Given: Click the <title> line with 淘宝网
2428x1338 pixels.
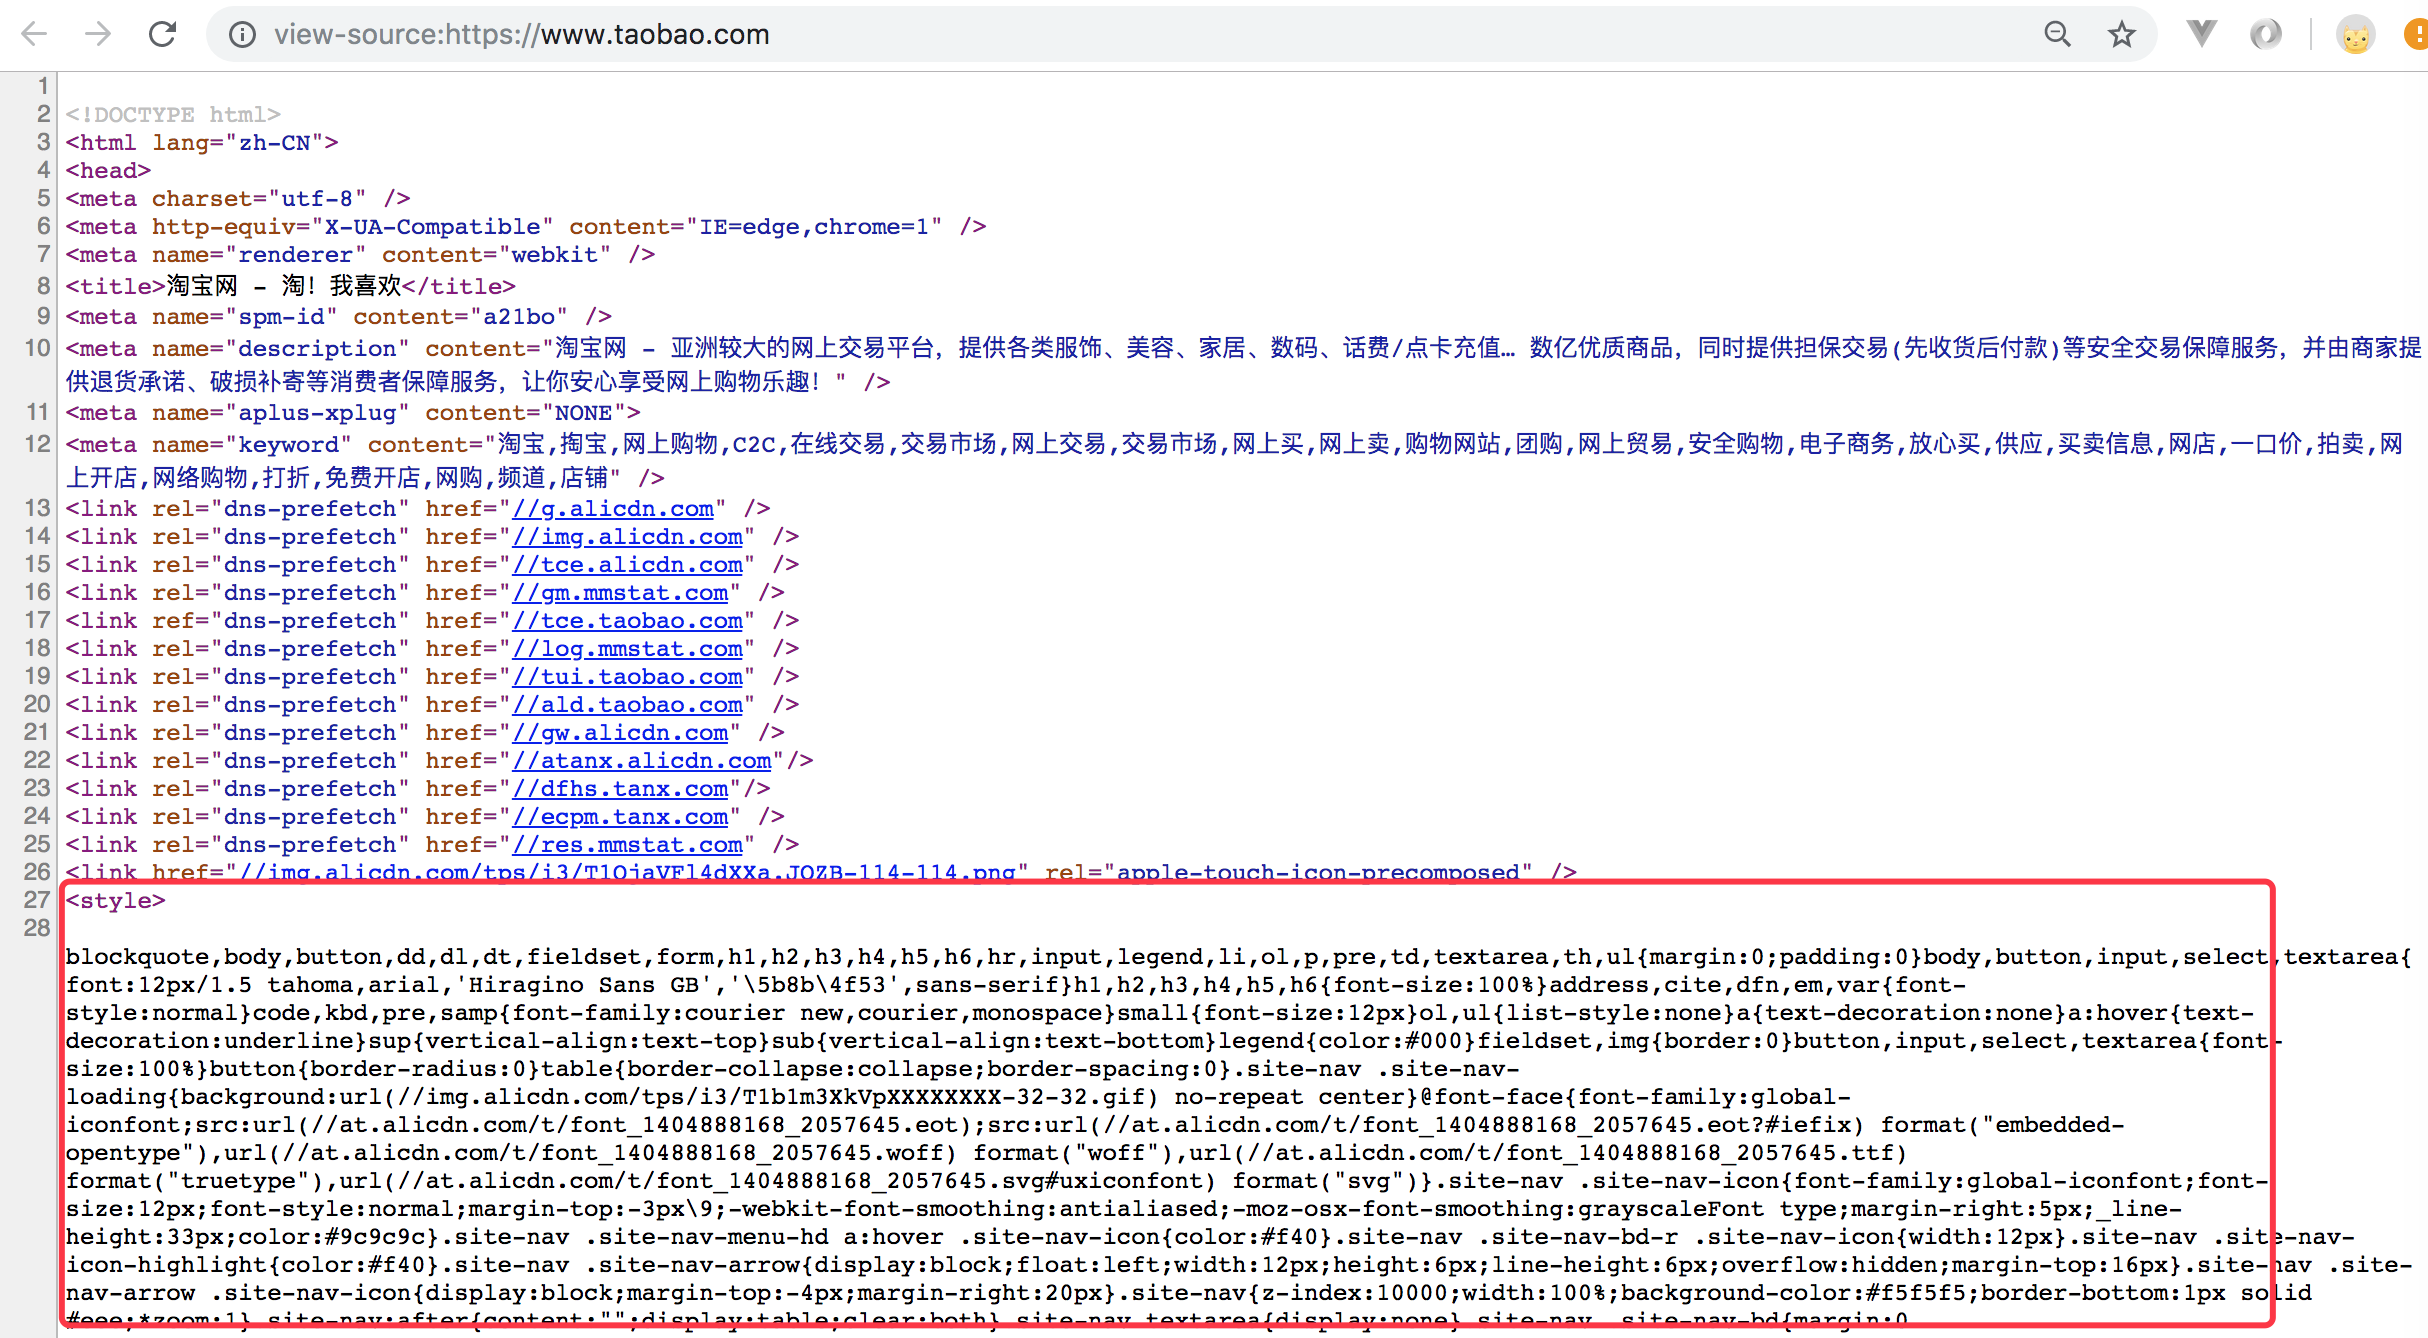Looking at the screenshot, I should click(x=290, y=286).
